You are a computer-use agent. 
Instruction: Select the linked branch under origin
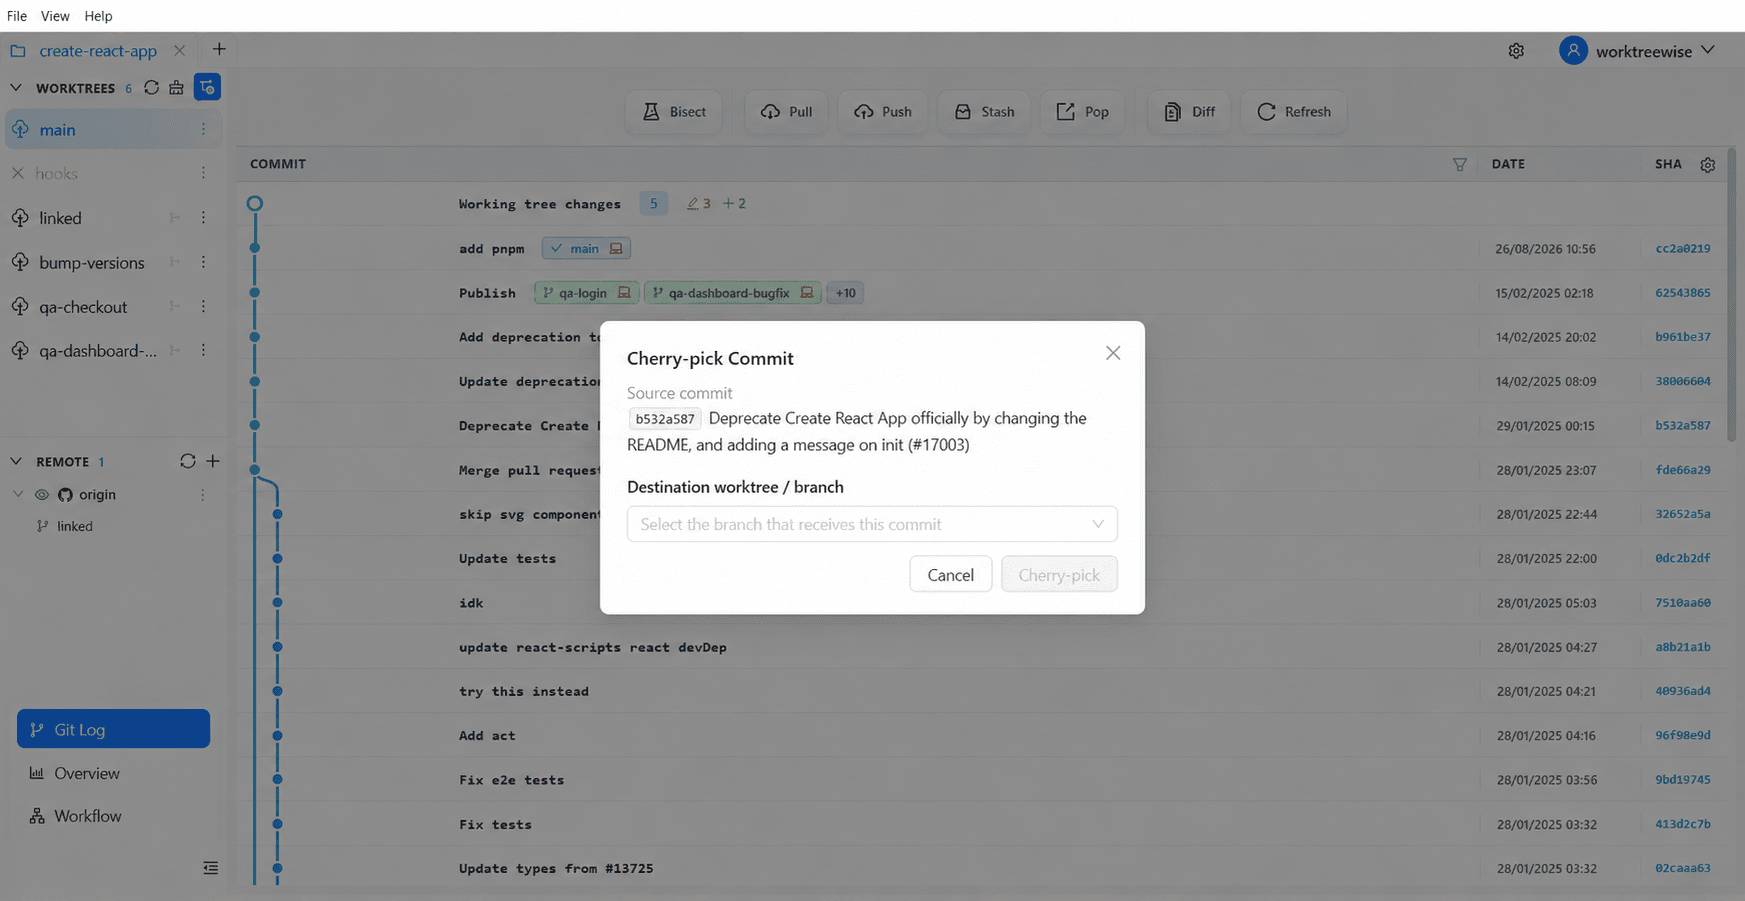click(x=75, y=526)
